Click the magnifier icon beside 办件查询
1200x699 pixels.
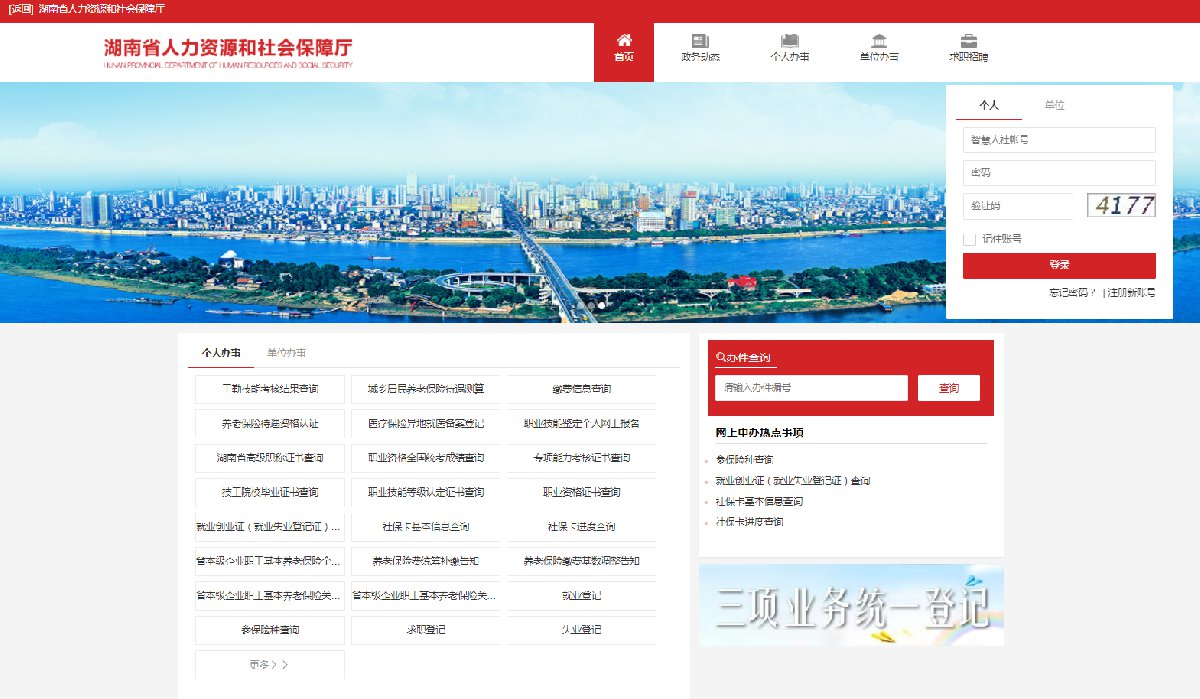point(721,358)
